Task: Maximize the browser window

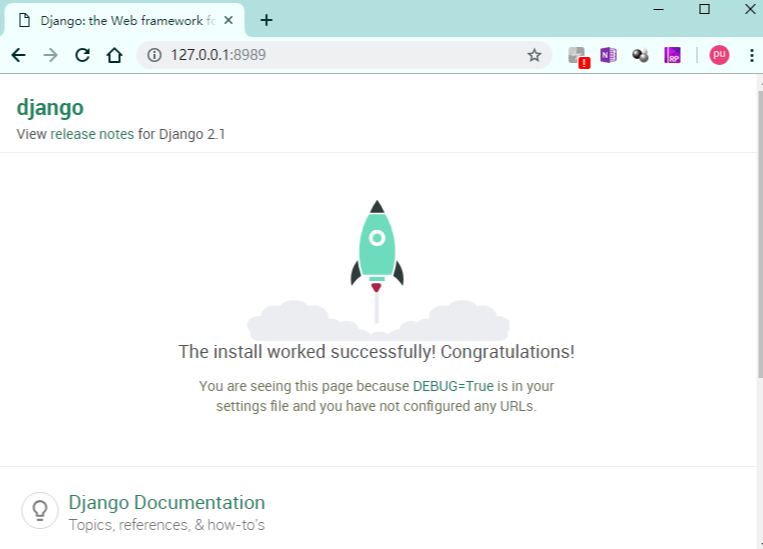Action: (x=704, y=9)
